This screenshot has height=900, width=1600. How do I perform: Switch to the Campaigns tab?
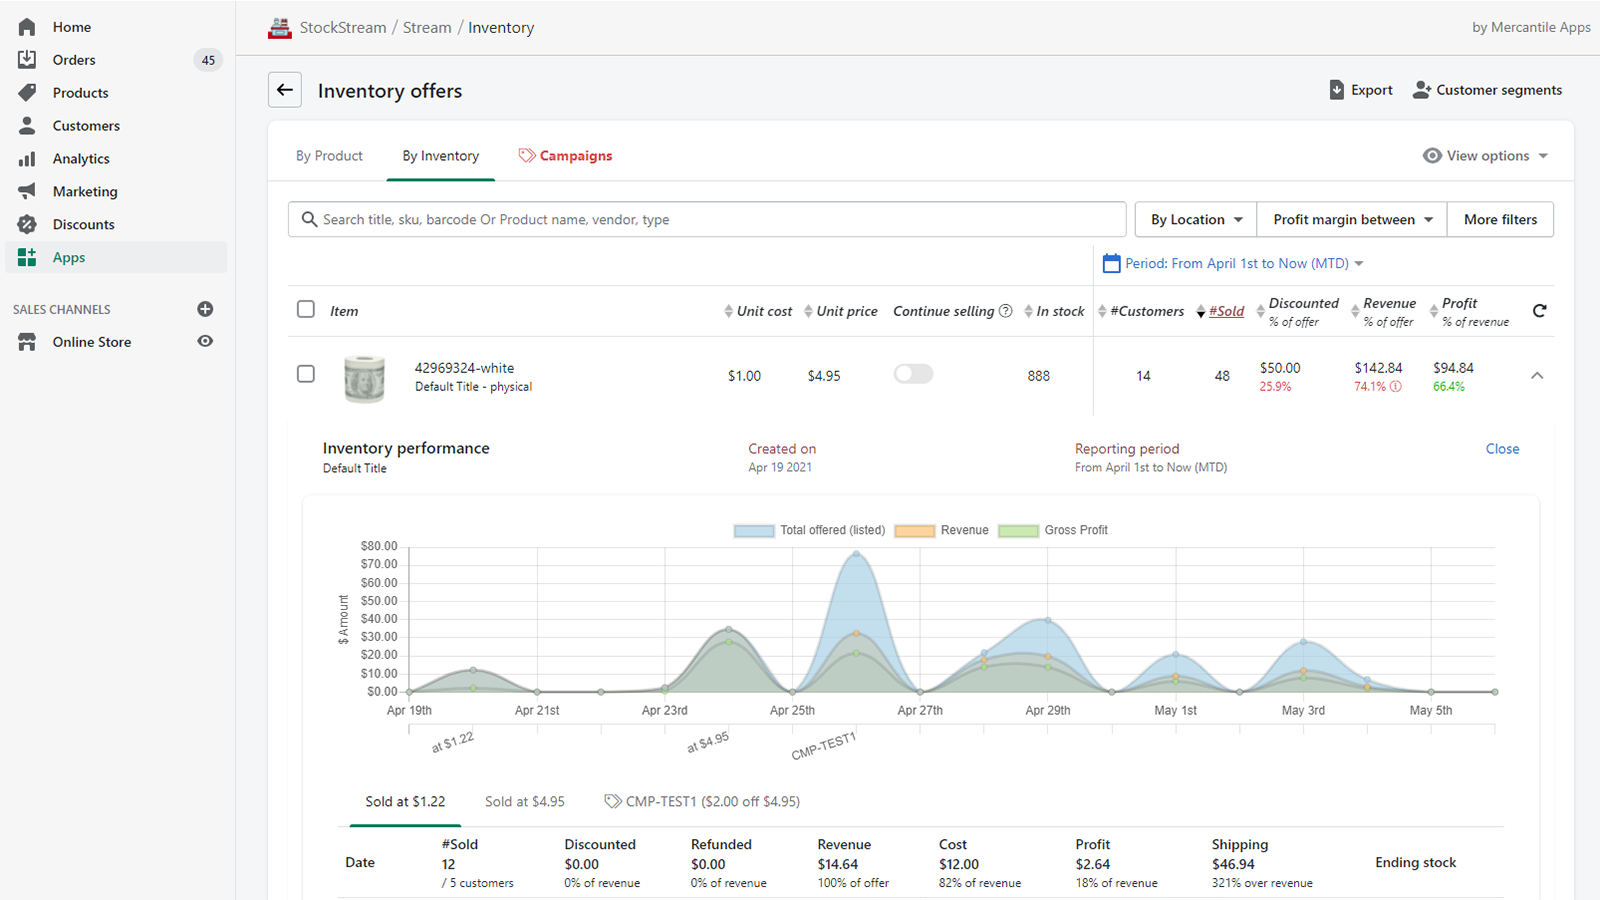(x=565, y=156)
